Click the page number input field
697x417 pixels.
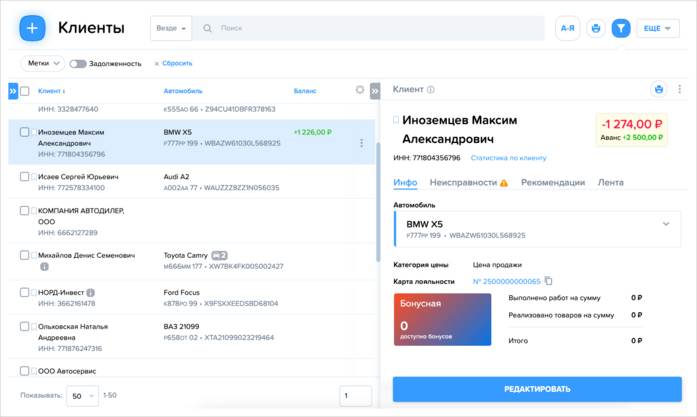tap(355, 396)
